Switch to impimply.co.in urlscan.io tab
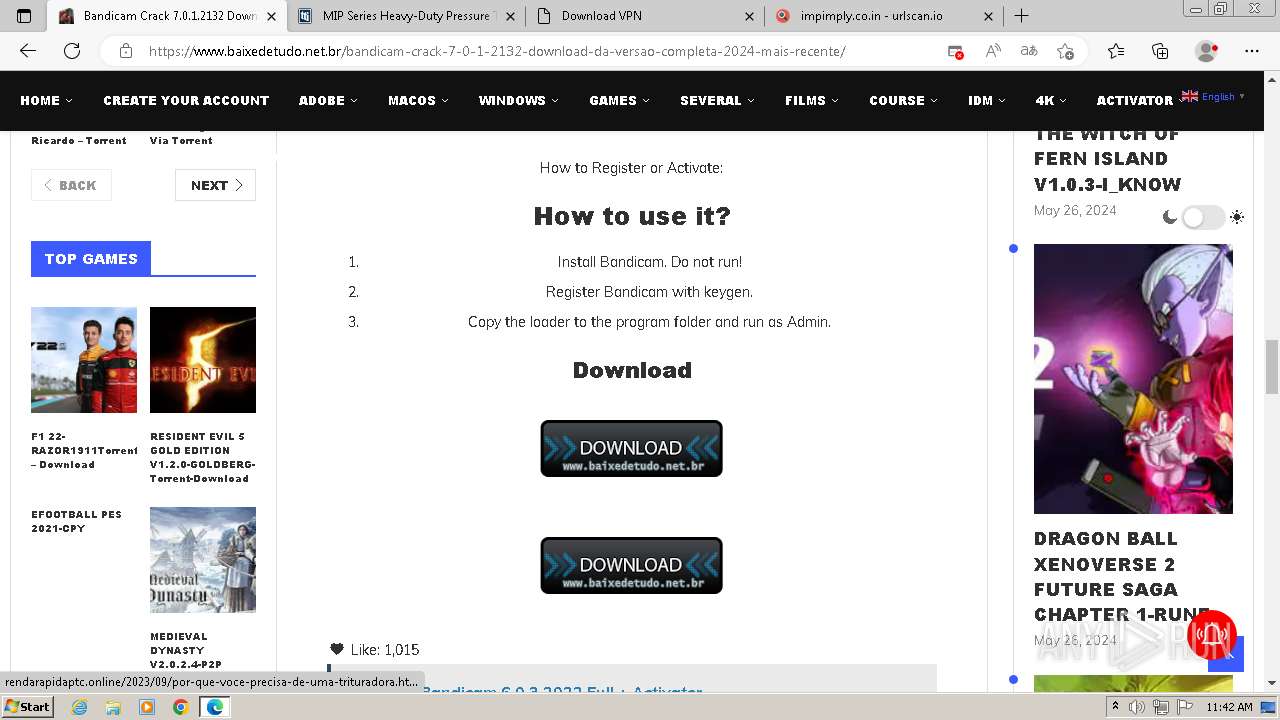 click(x=885, y=16)
